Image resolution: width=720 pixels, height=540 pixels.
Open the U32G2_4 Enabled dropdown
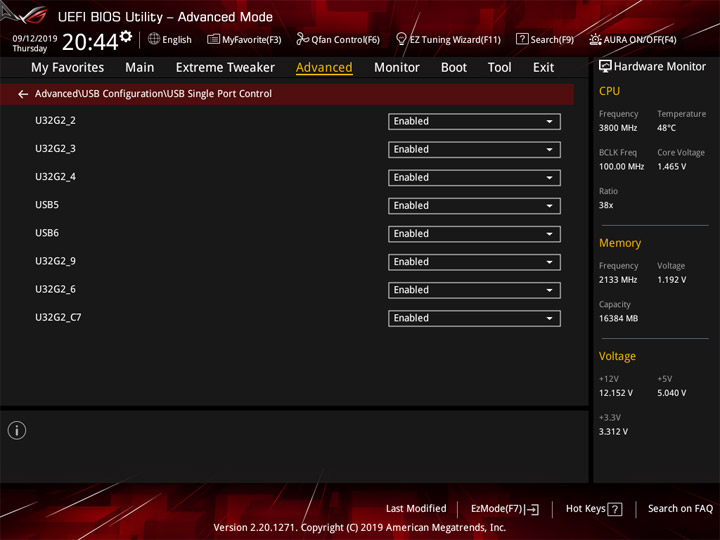(474, 178)
